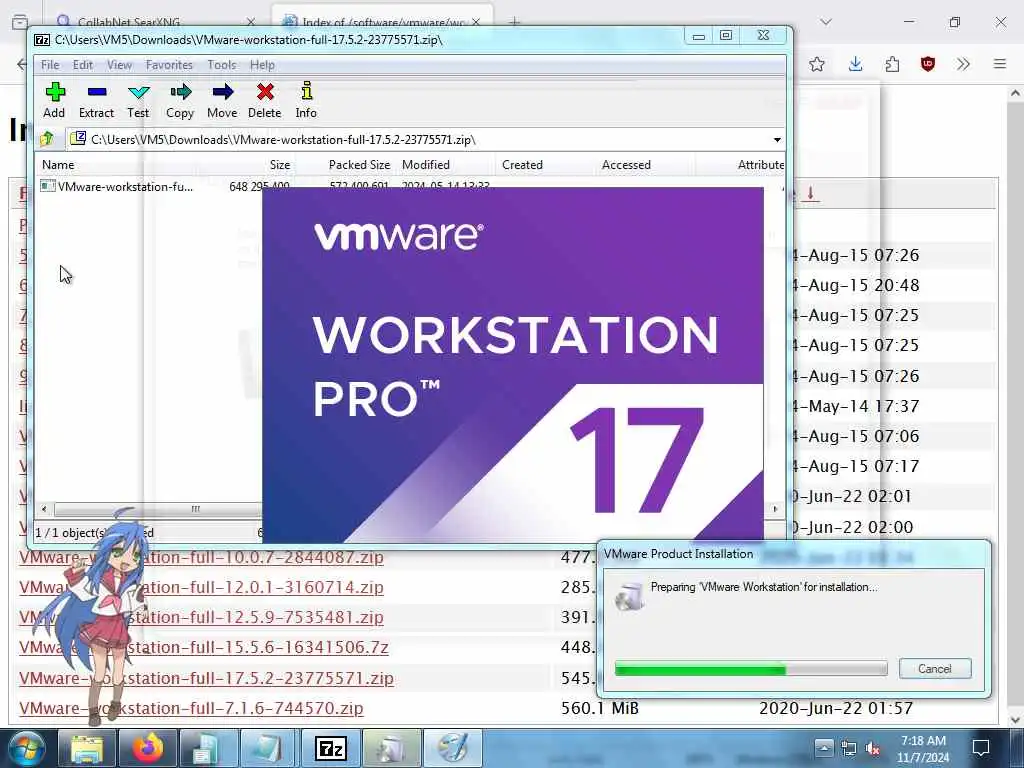The height and width of the screenshot is (768, 1024).
Task: Open the installer taskbar item beside 7z
Action: (x=391, y=748)
